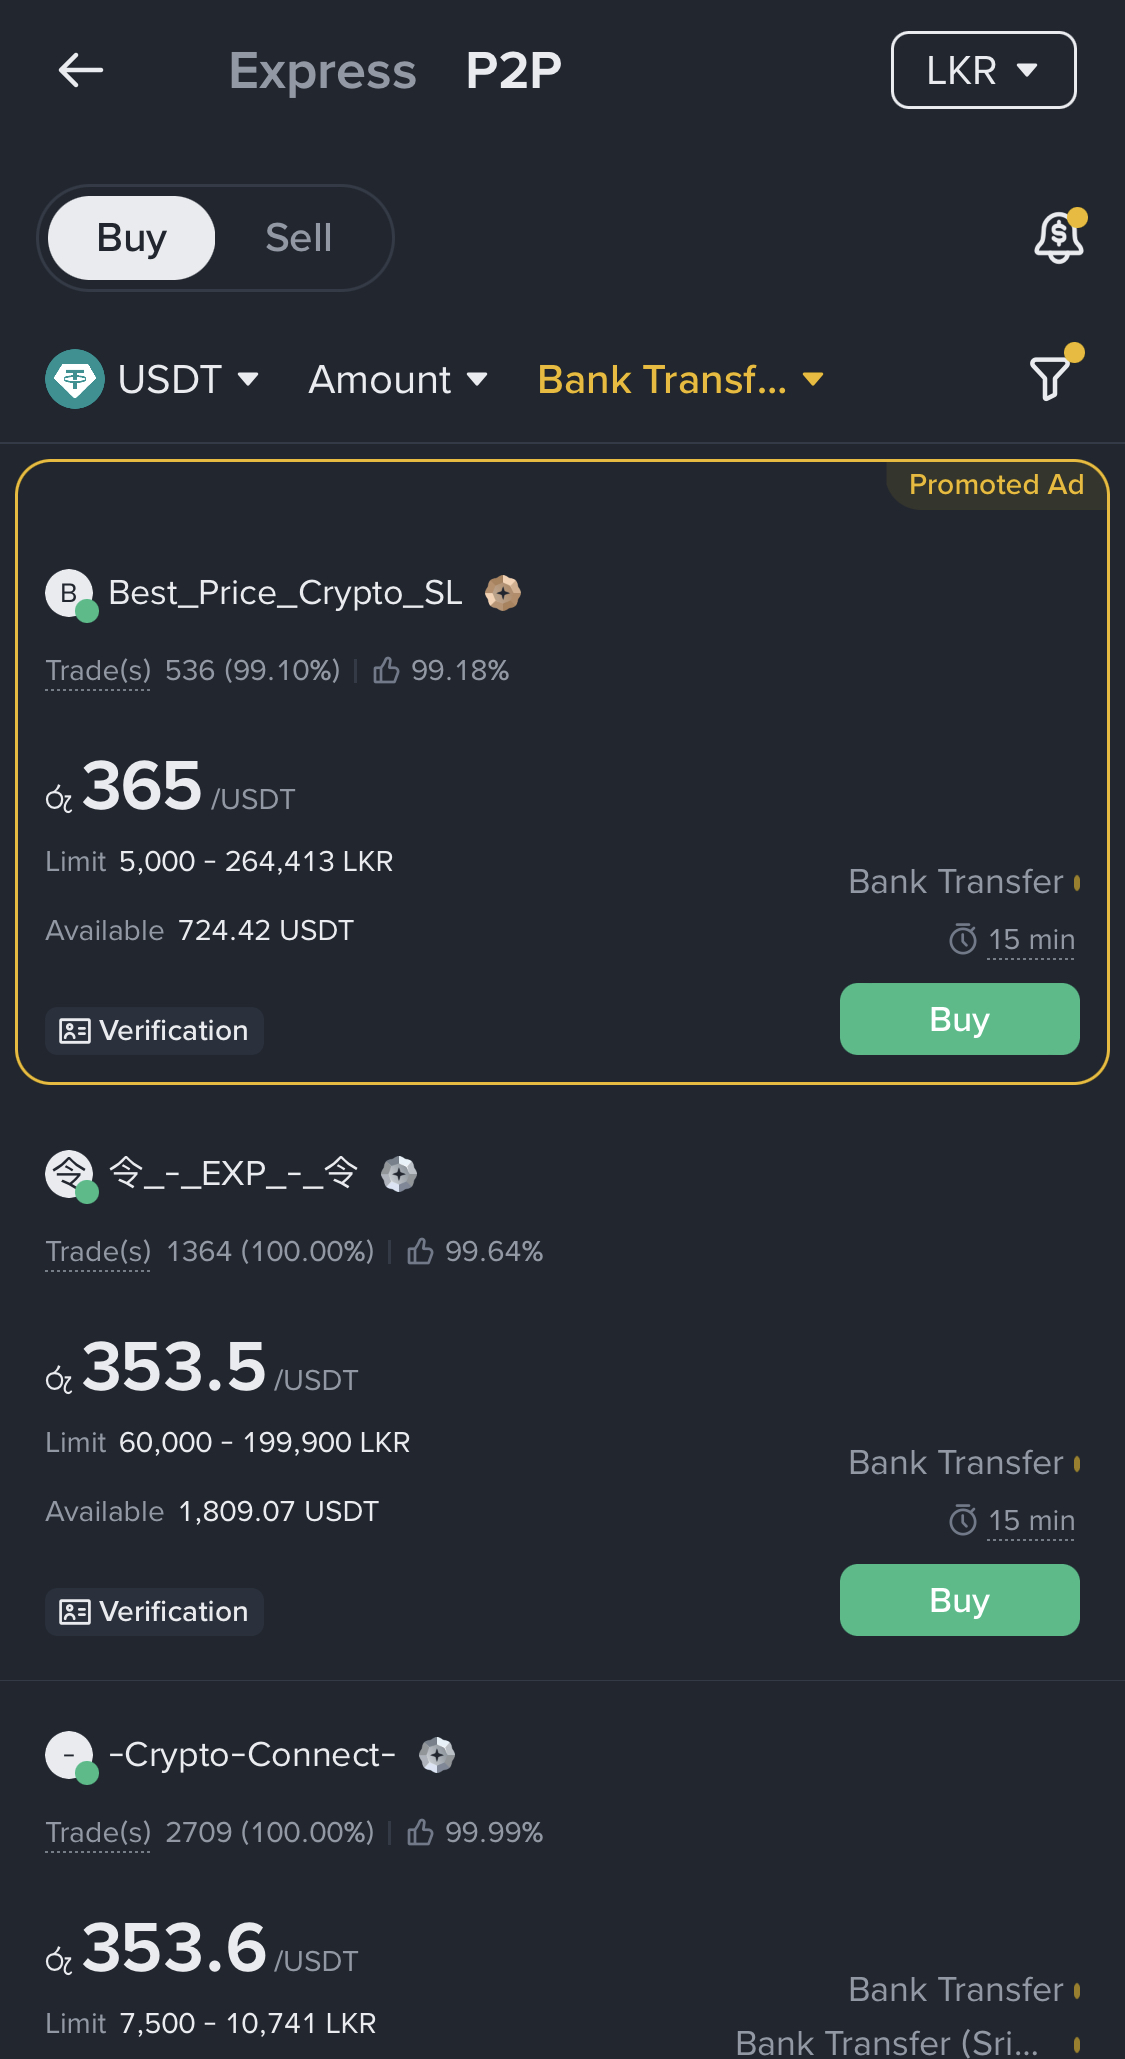This screenshot has height=2059, width=1125.
Task: Open the price alert bell icon
Action: pos(1058,237)
